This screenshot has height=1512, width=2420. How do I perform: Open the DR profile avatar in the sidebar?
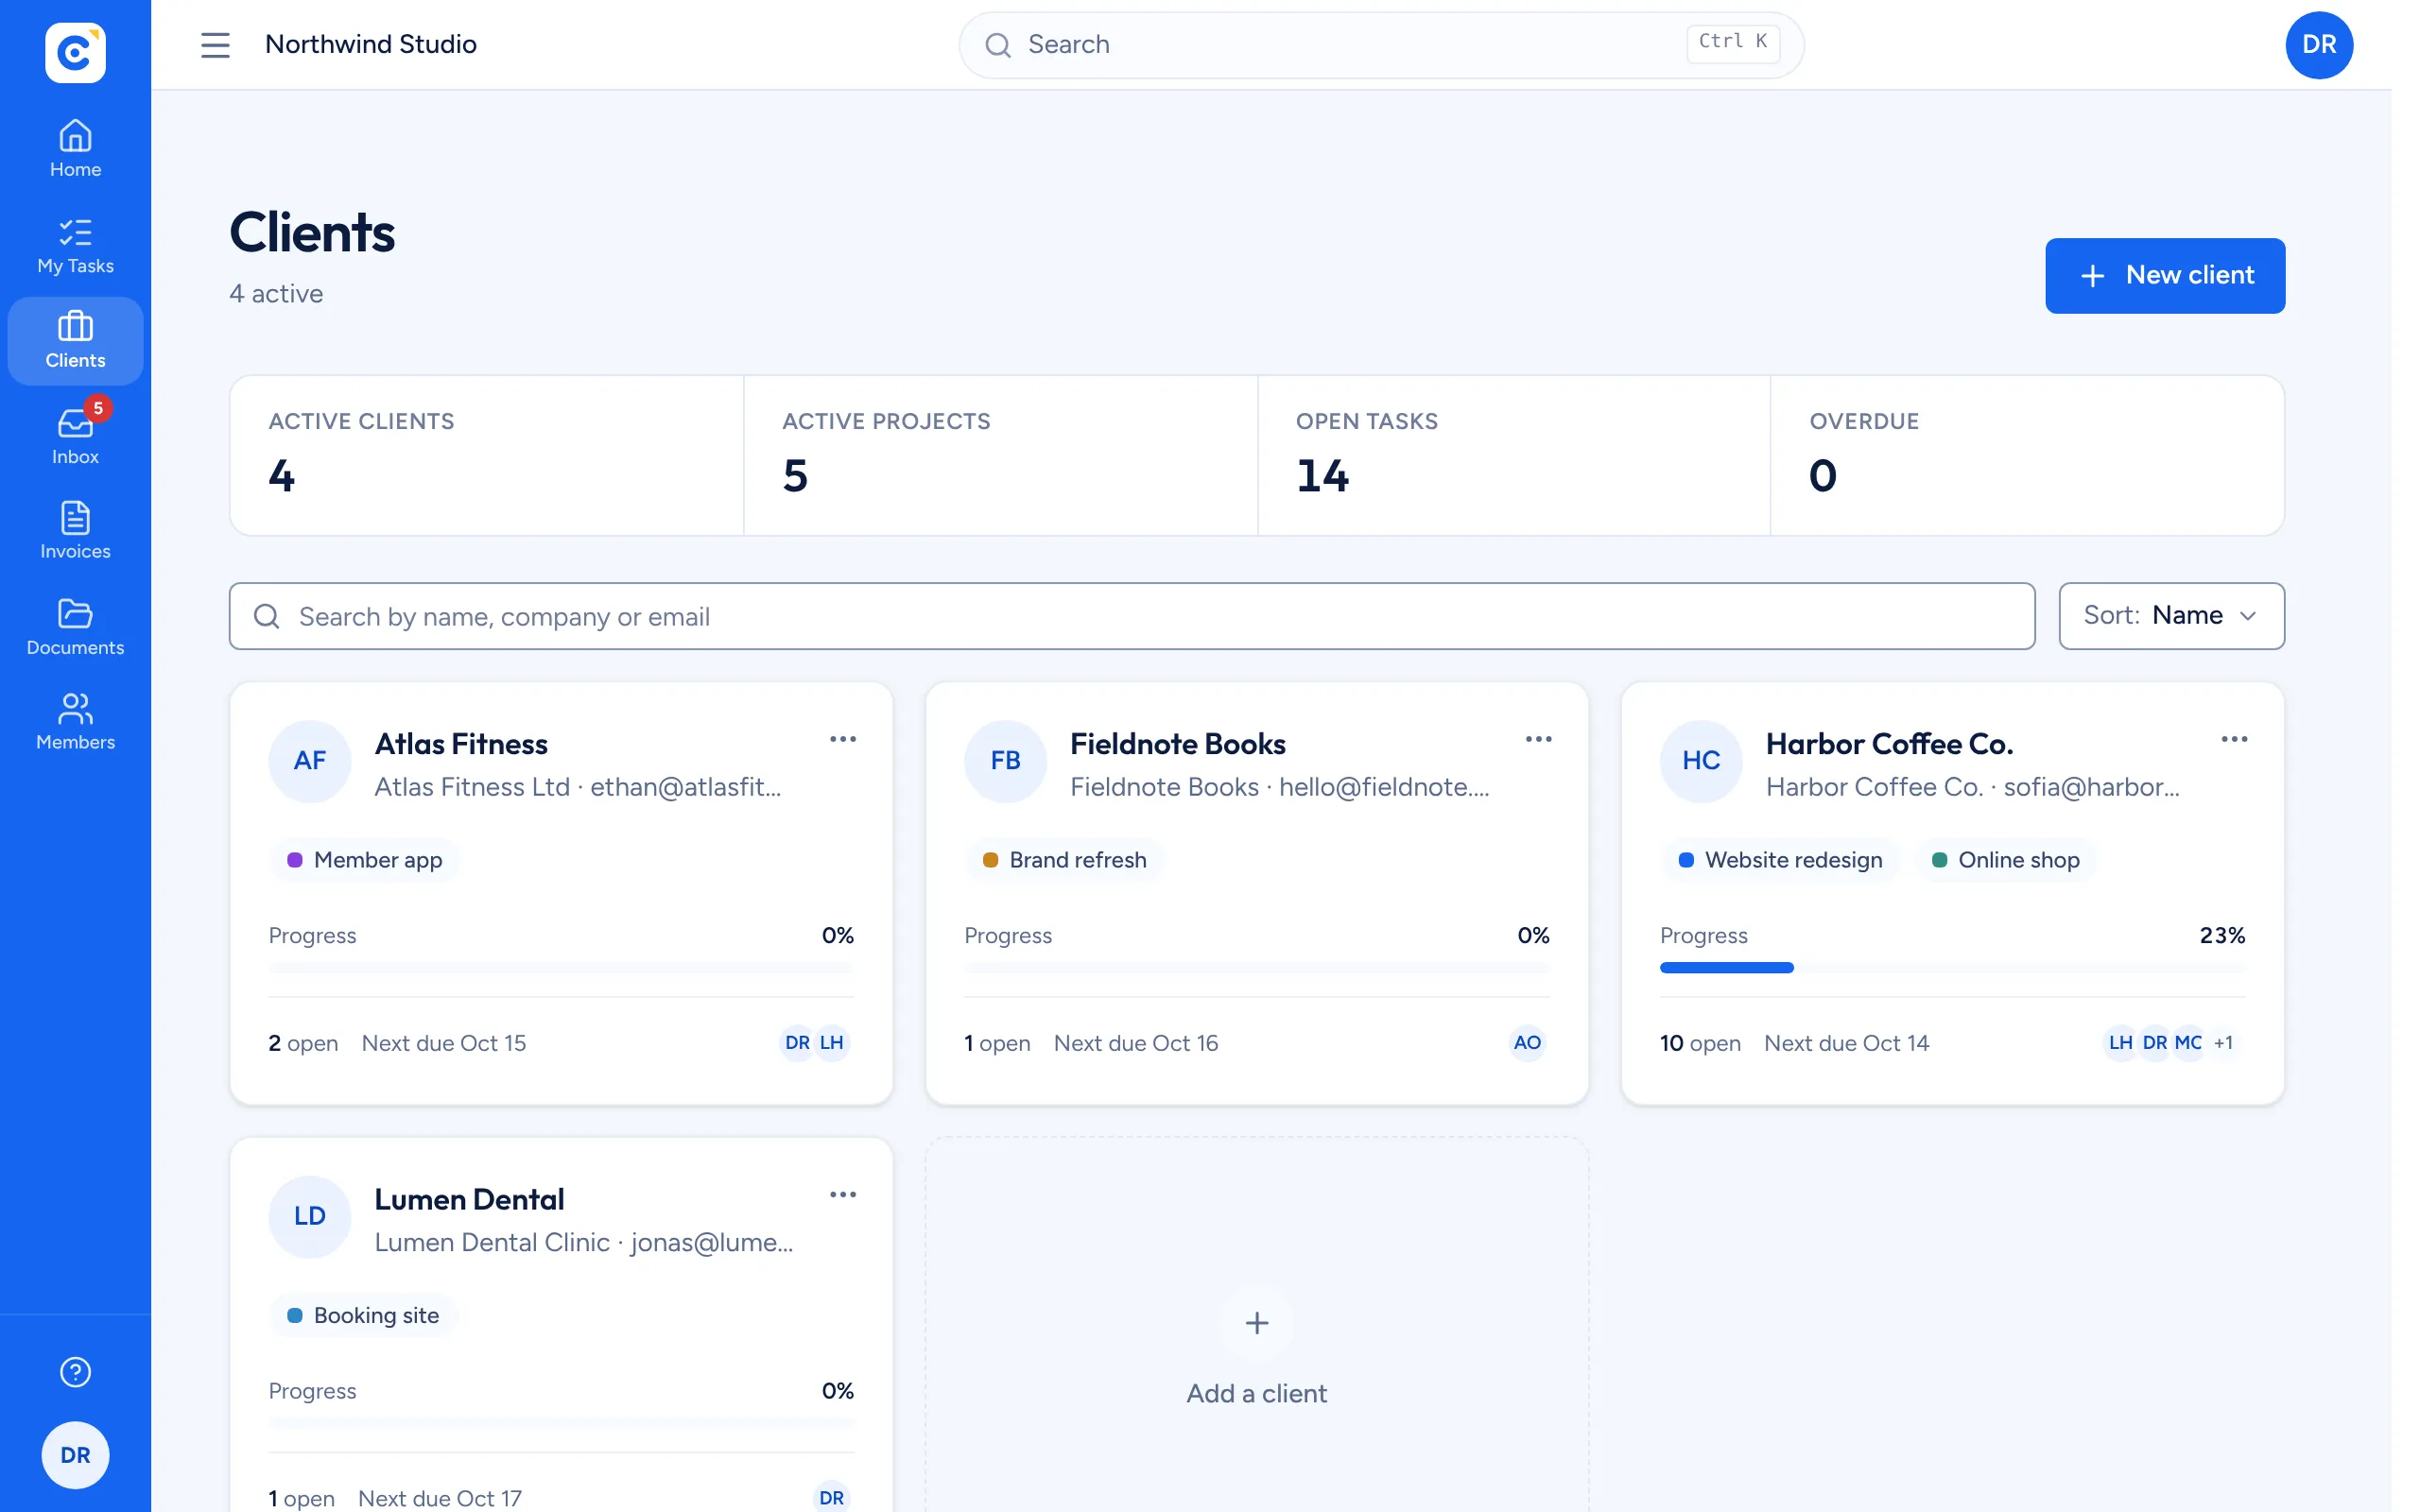coord(75,1455)
